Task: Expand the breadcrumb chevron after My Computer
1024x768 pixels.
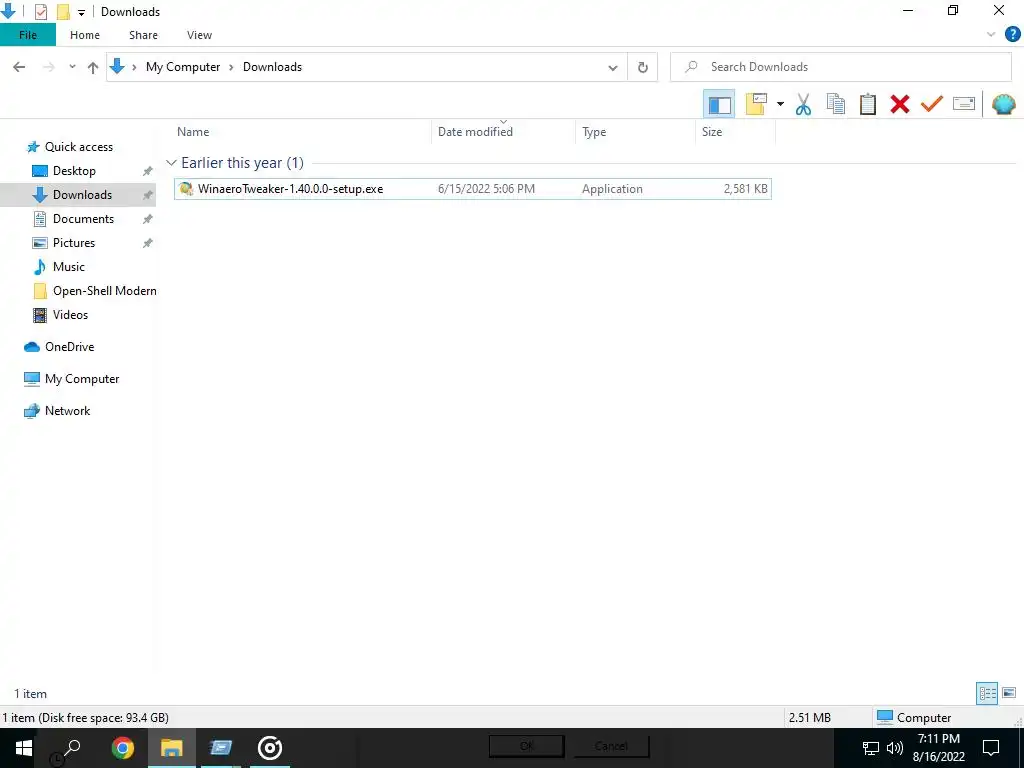Action: (231, 67)
